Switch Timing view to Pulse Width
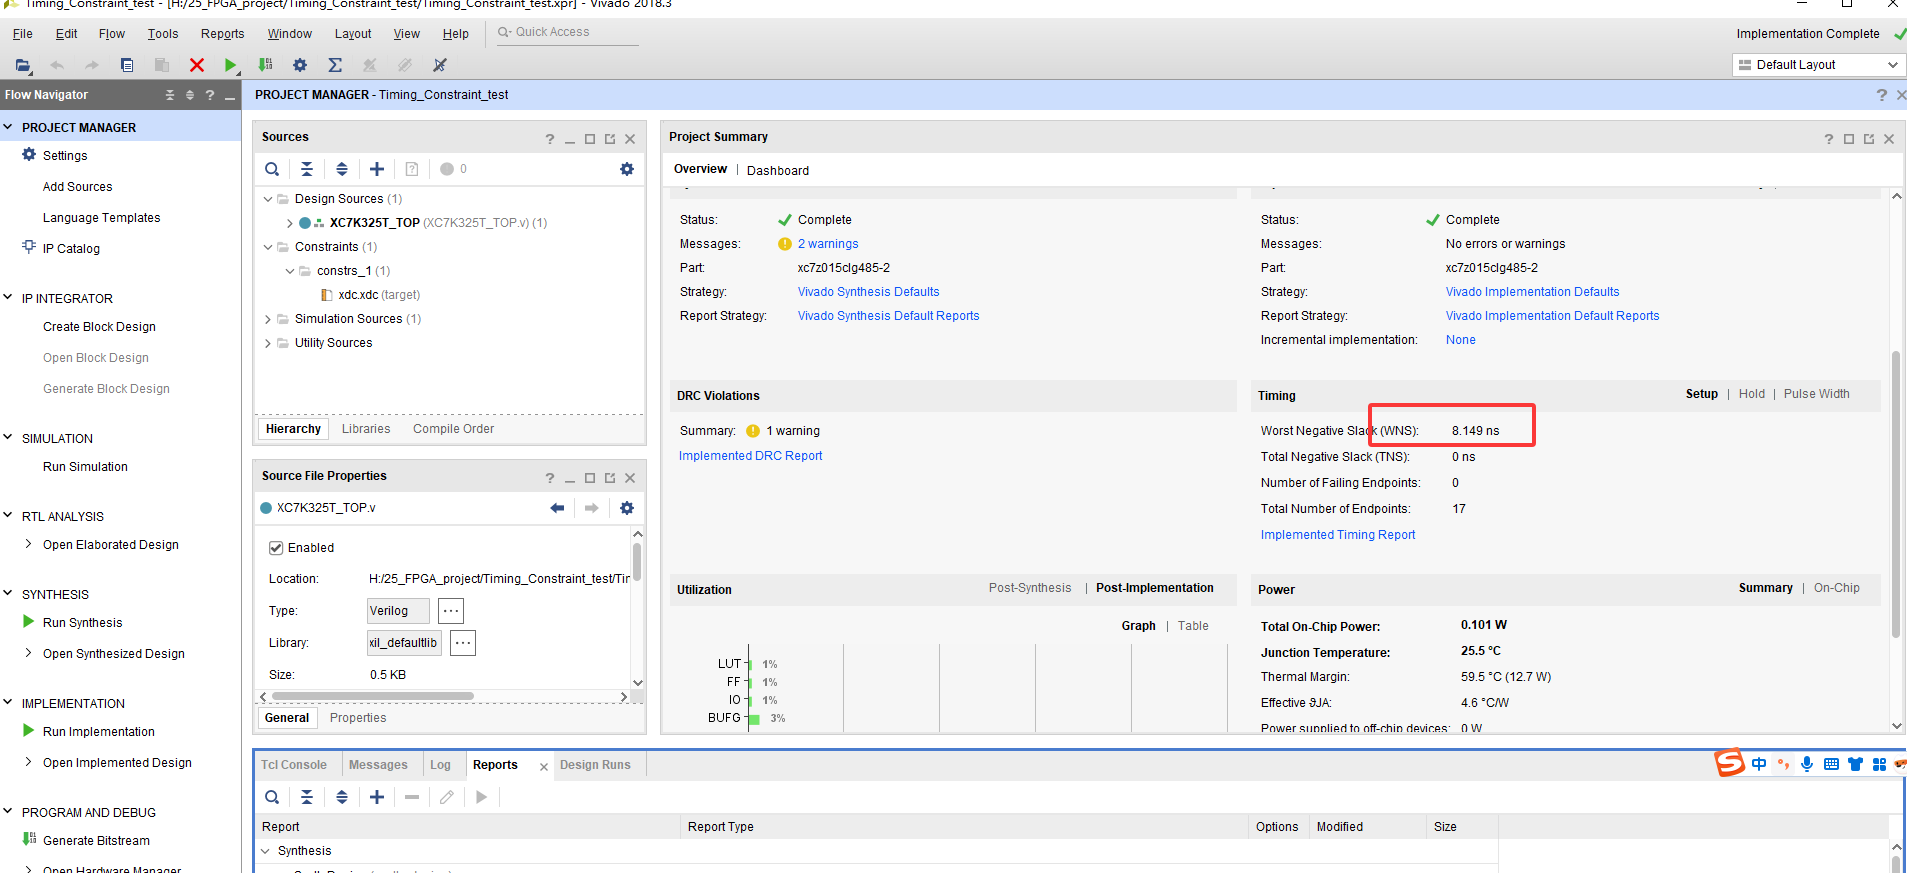This screenshot has width=1907, height=873. click(1816, 394)
